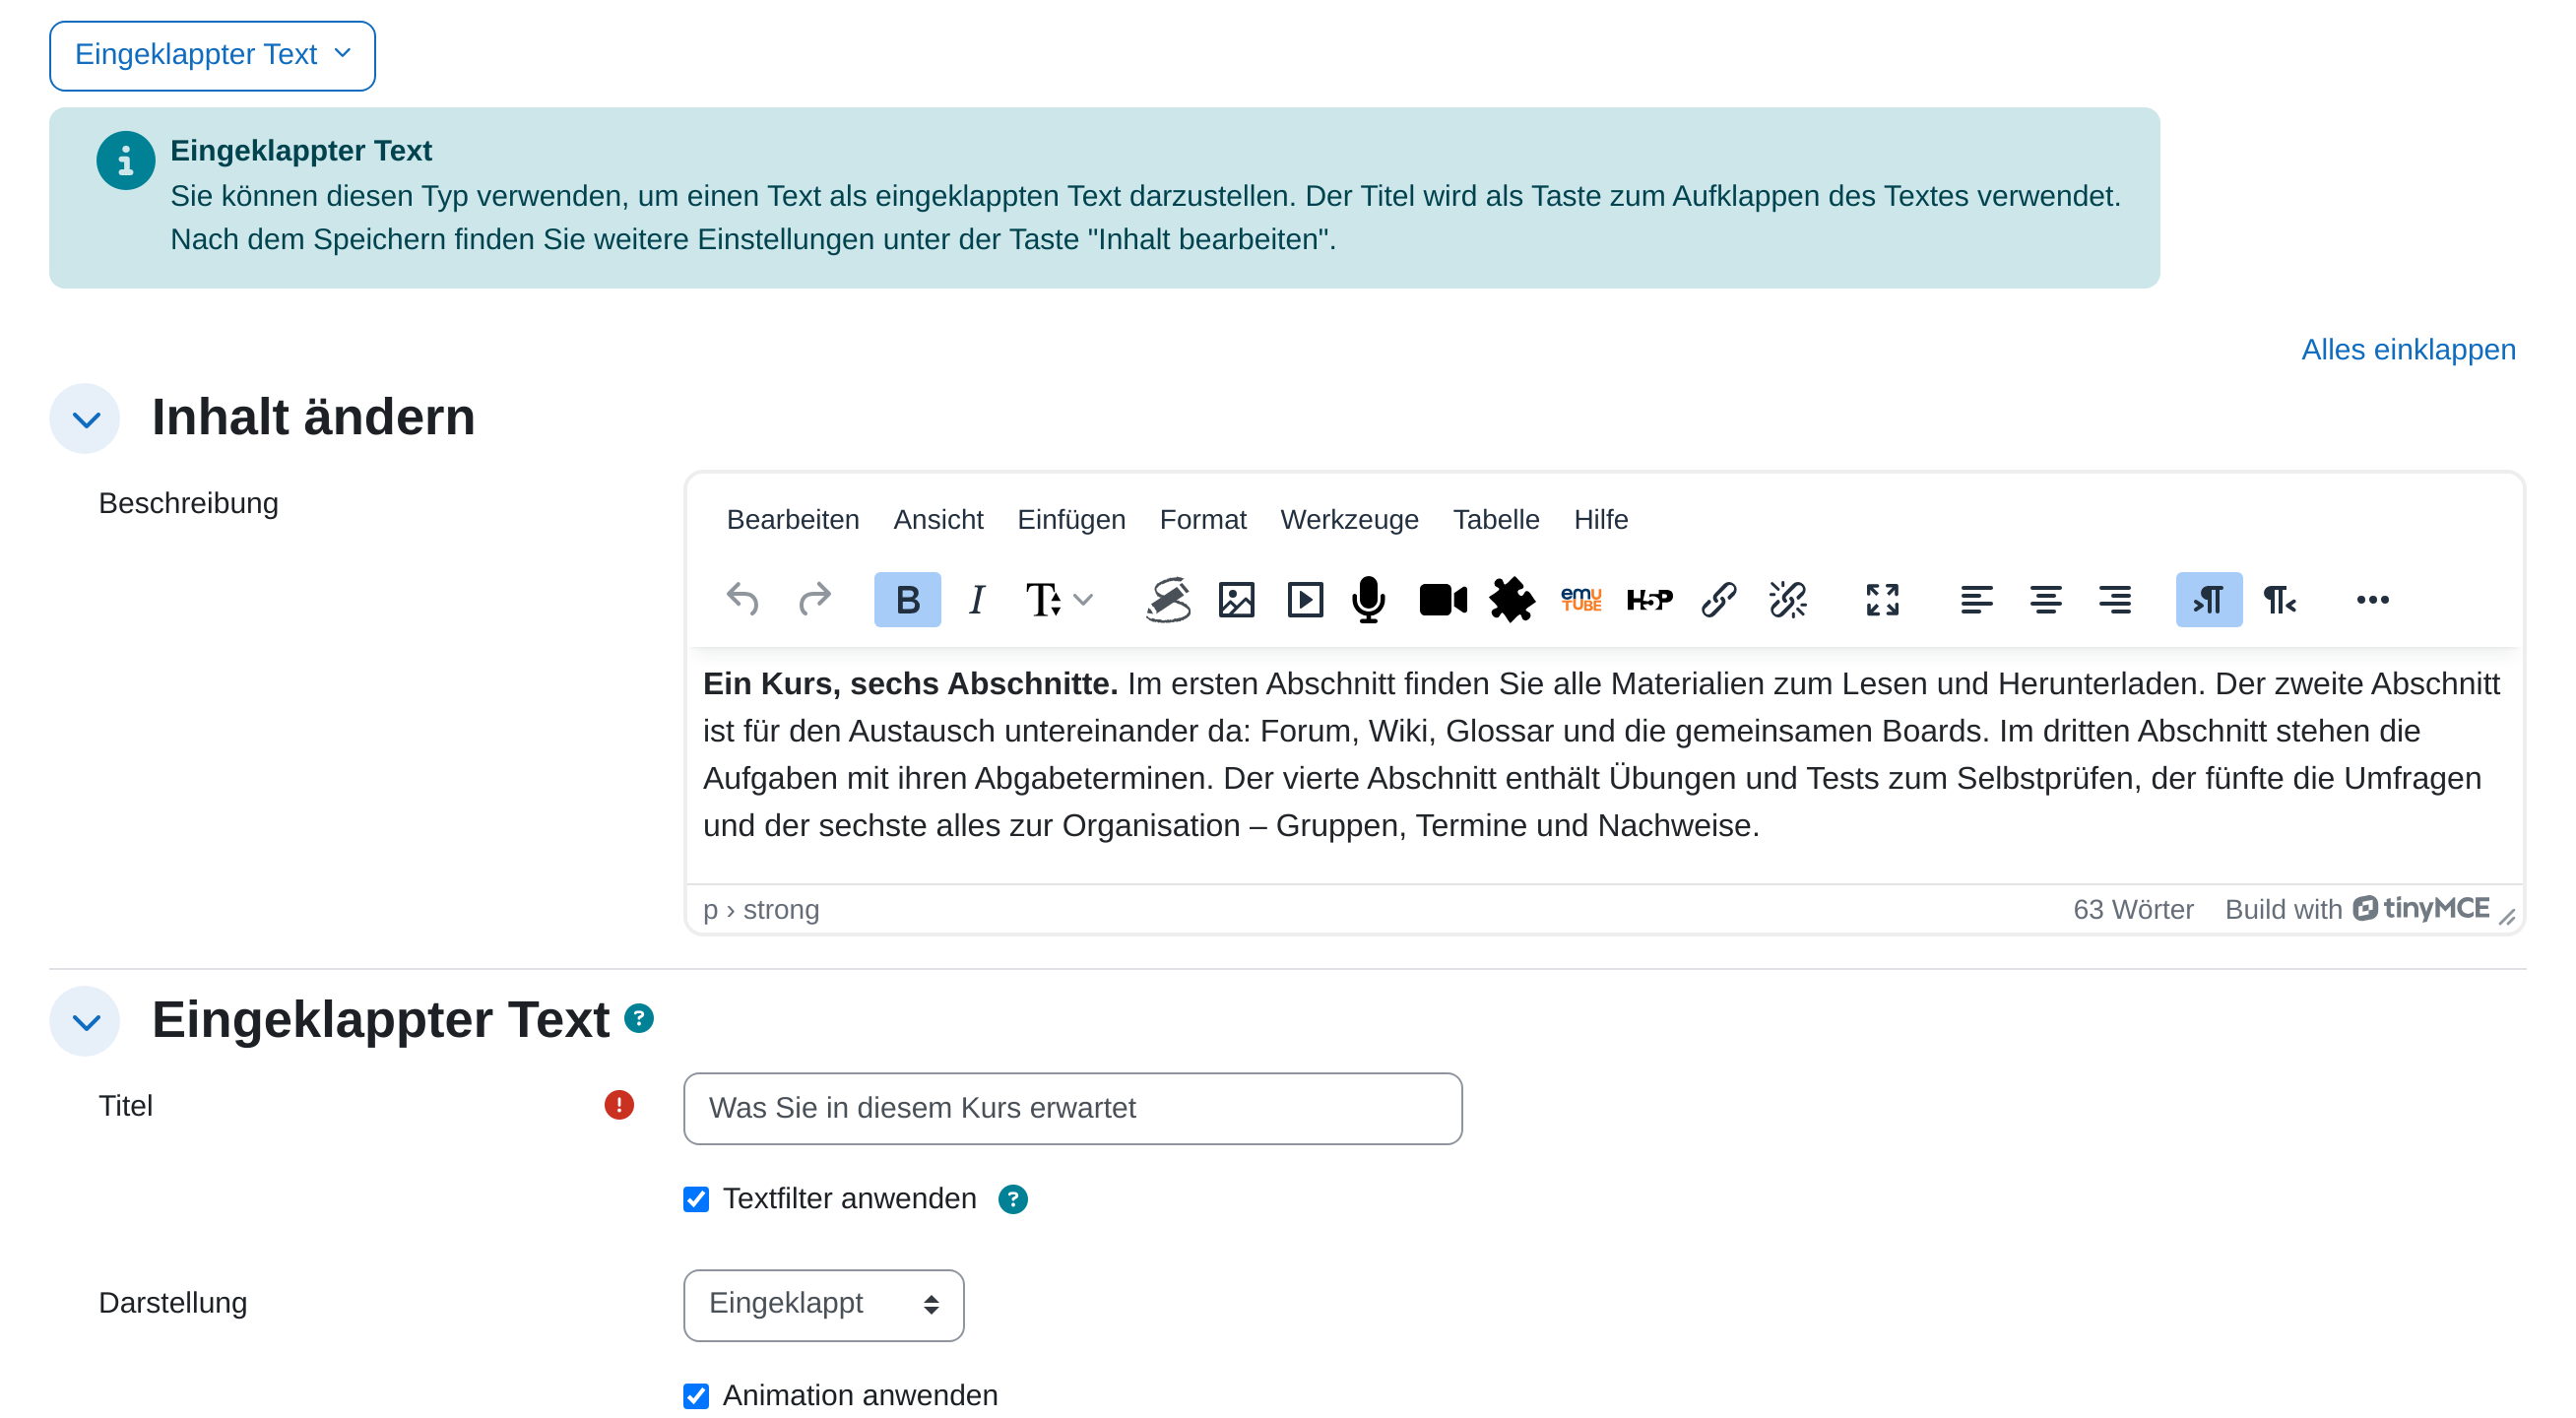The image size is (2576, 1418).
Task: Set right-to-left text direction
Action: [x=2278, y=600]
